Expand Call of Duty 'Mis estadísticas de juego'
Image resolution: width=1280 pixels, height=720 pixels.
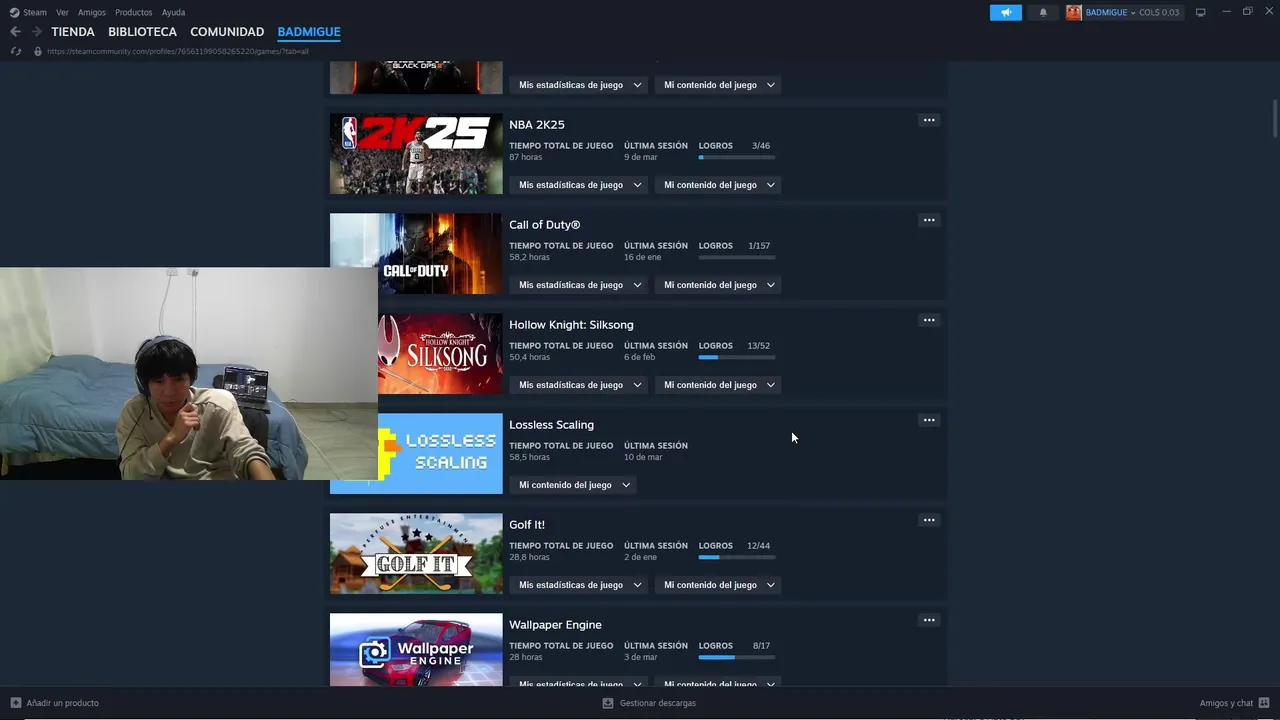pos(579,285)
